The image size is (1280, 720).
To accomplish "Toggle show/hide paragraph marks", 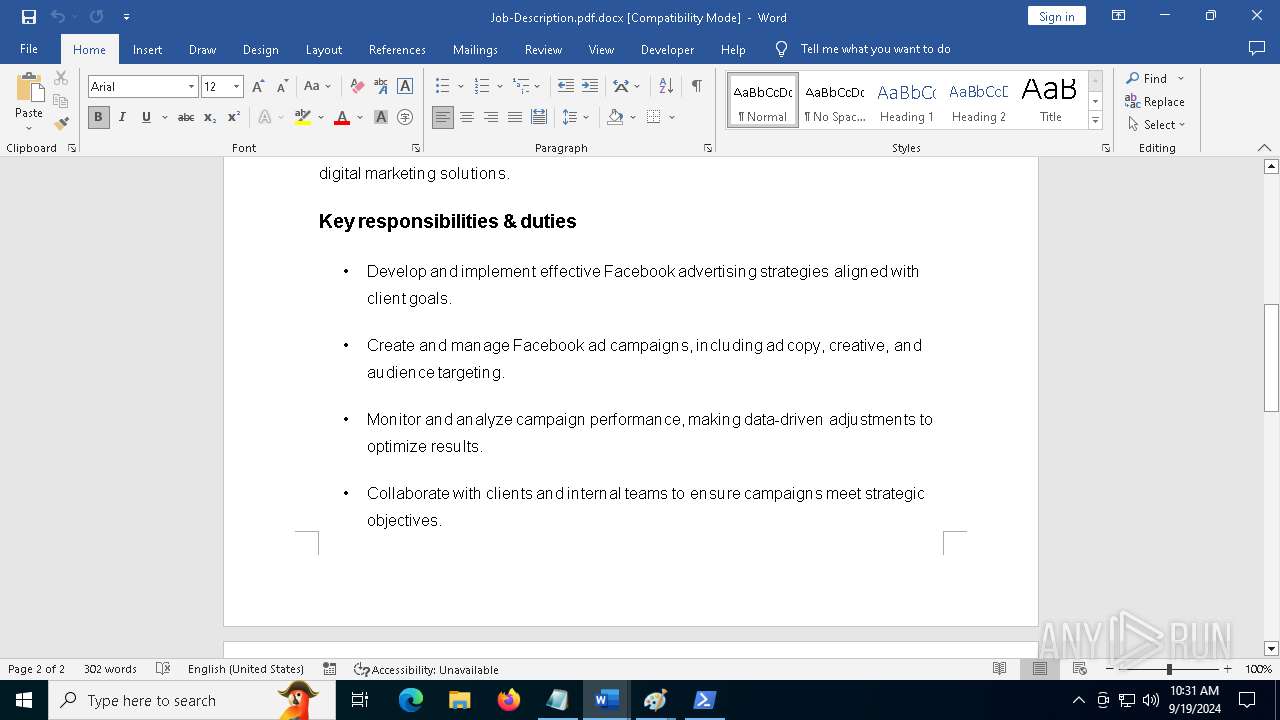I will [x=696, y=86].
